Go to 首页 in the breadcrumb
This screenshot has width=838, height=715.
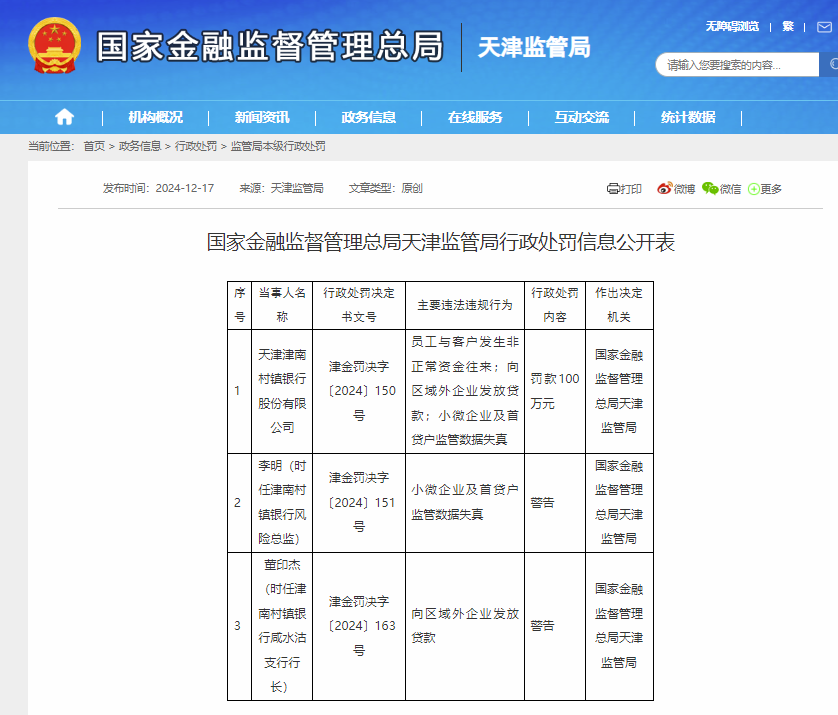pos(94,146)
